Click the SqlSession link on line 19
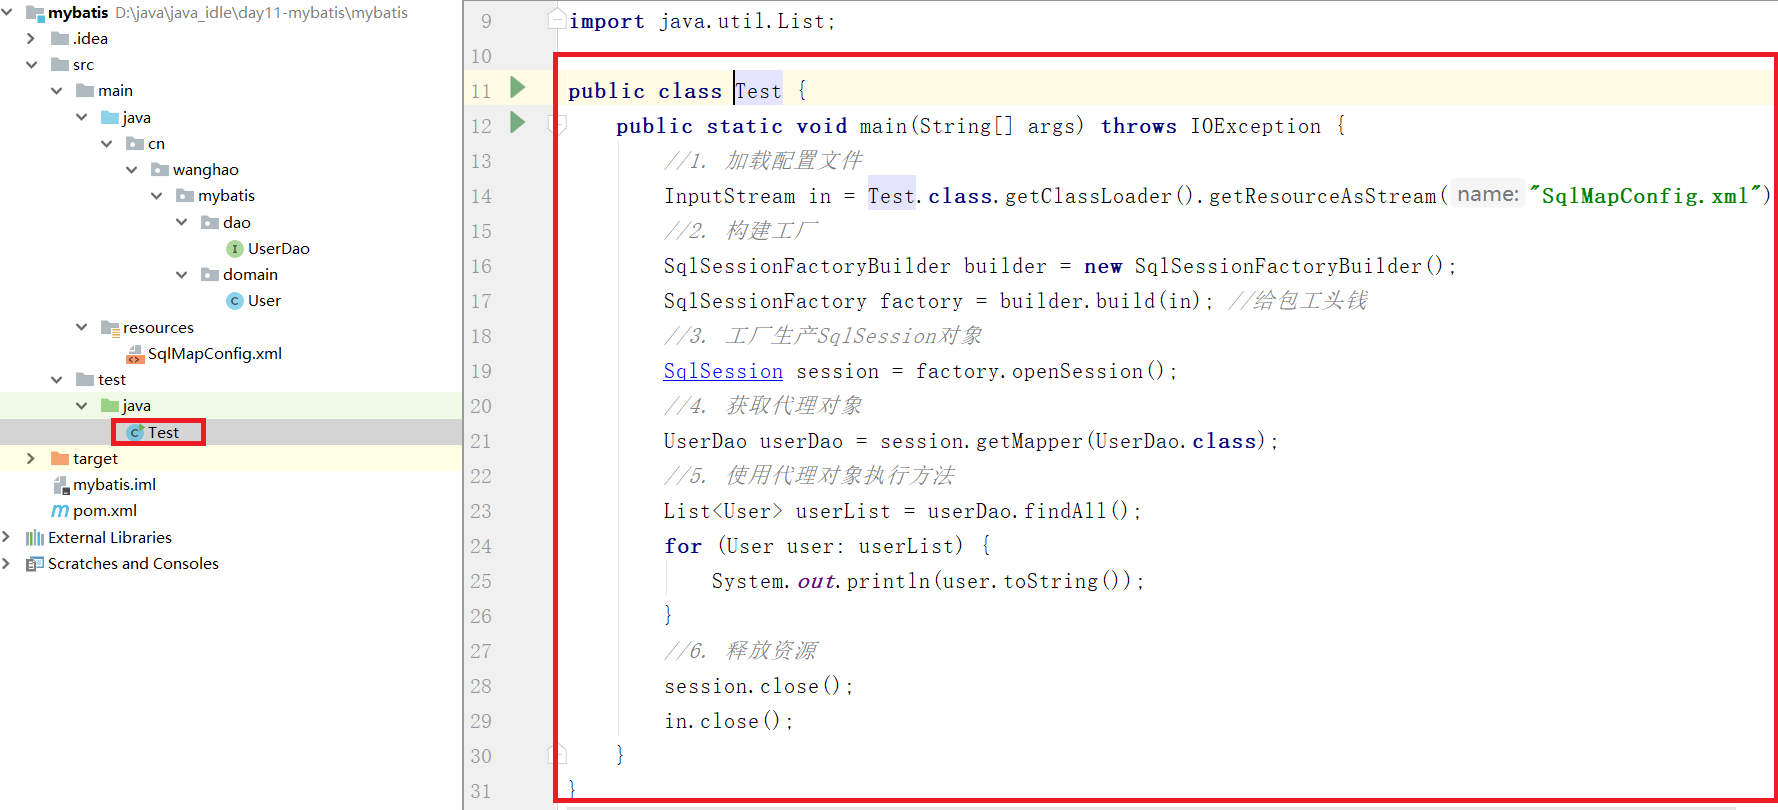This screenshot has height=810, width=1778. tap(723, 371)
